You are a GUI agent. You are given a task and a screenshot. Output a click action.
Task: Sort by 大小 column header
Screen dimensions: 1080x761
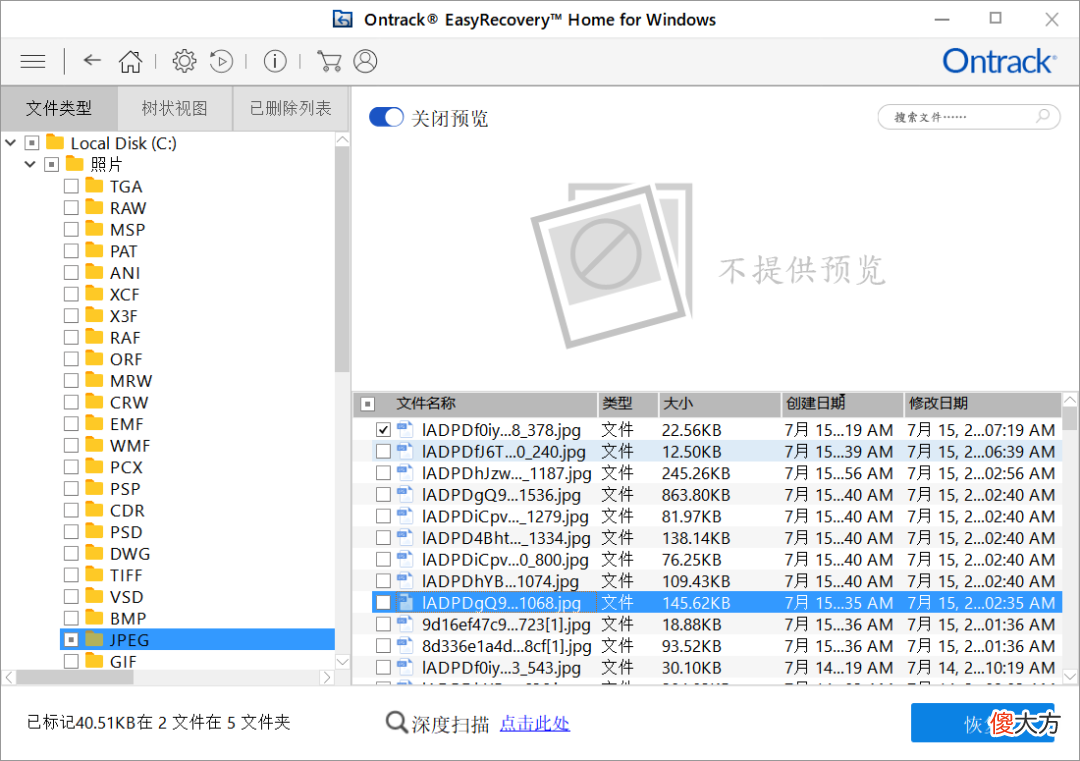pyautogui.click(x=720, y=404)
